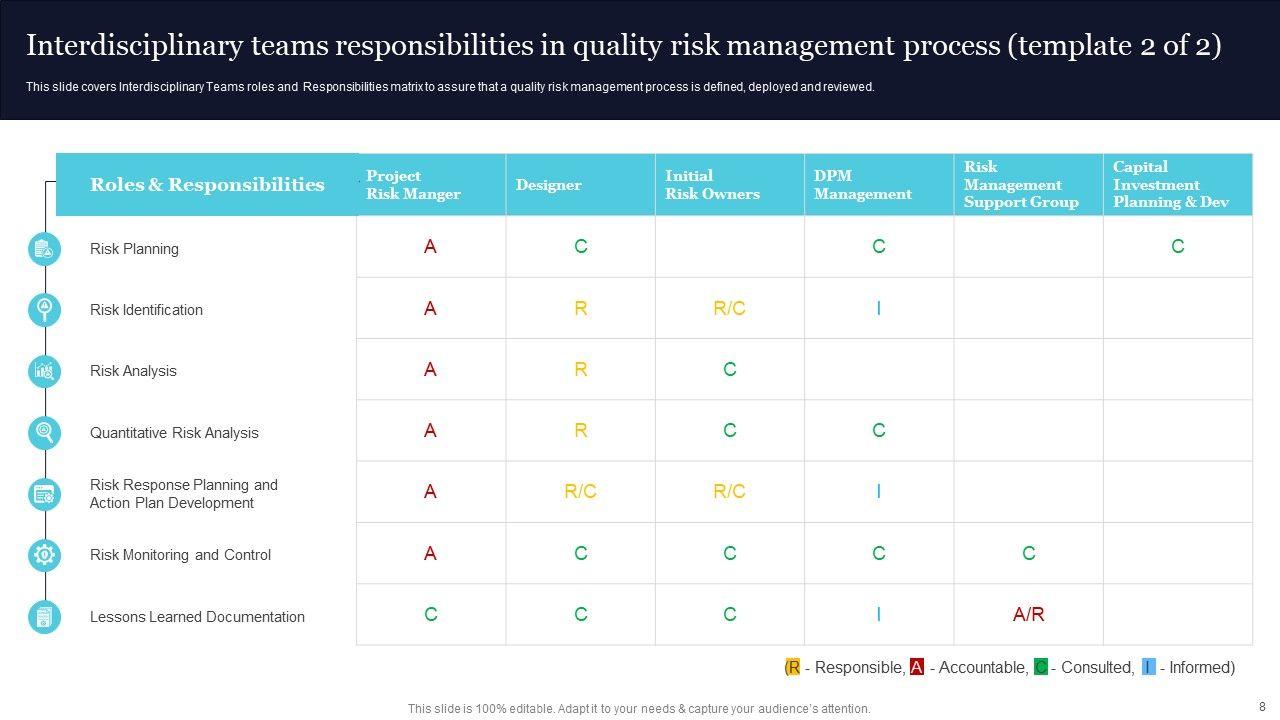1280x720 pixels.
Task: Click the slide number 8
Action: [1262, 705]
